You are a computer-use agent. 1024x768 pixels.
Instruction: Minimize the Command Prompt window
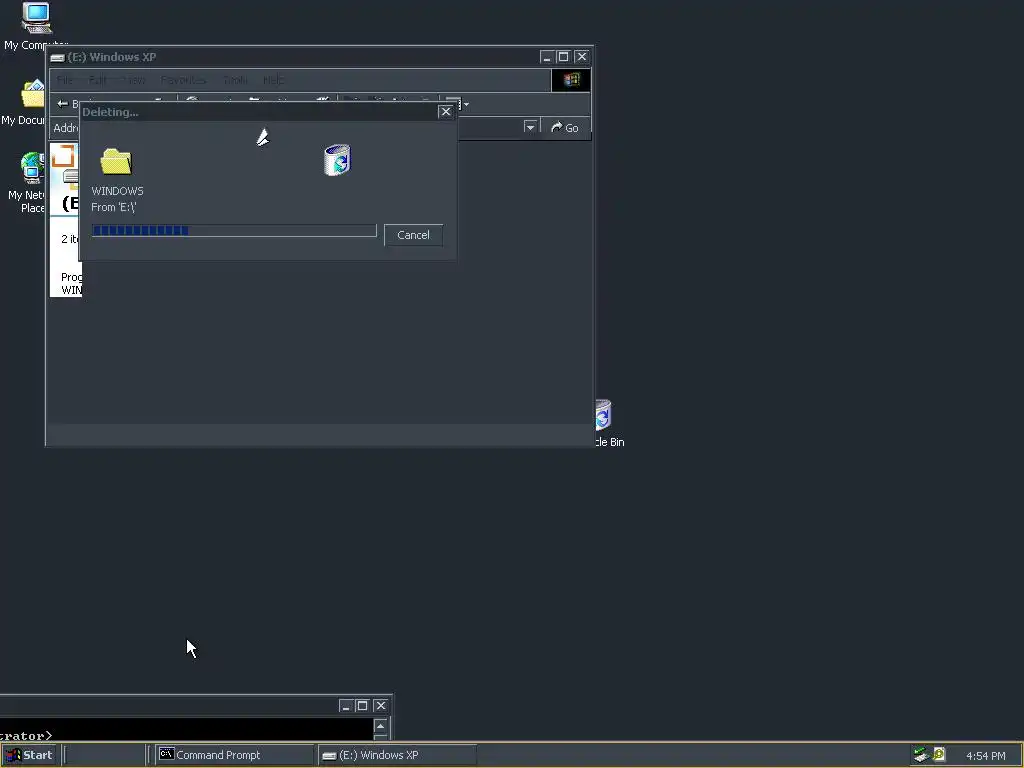click(346, 706)
